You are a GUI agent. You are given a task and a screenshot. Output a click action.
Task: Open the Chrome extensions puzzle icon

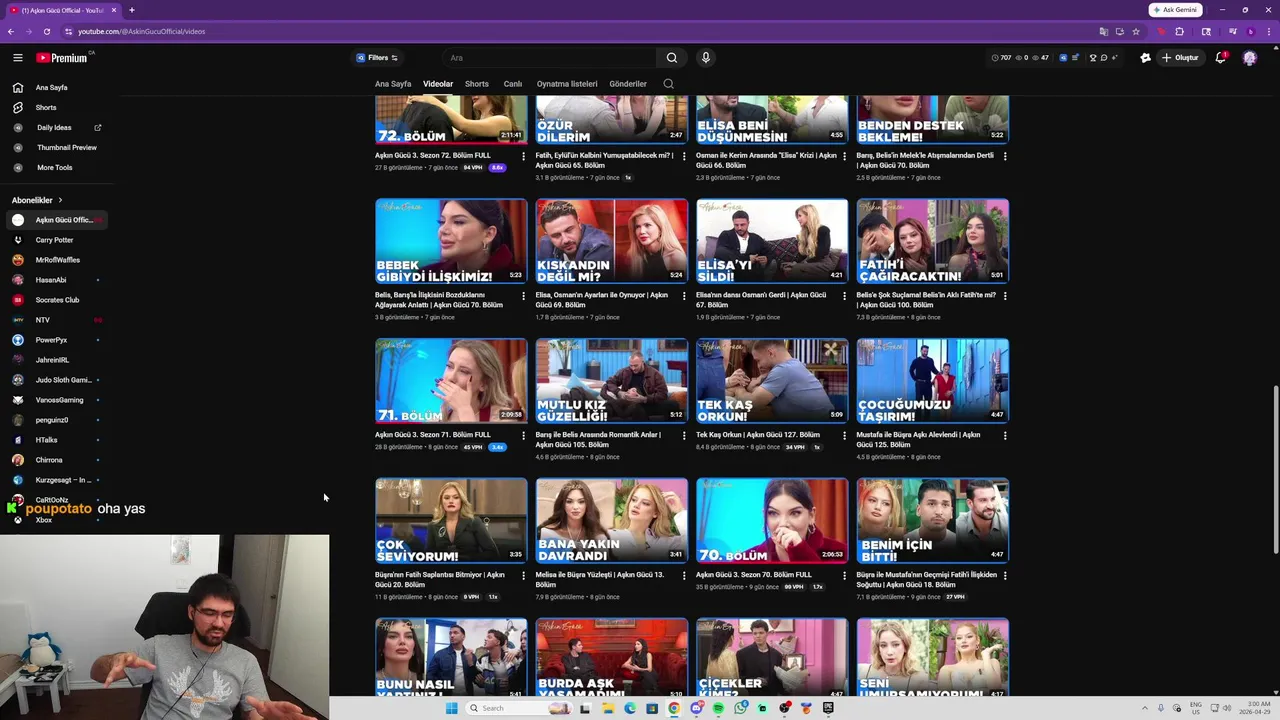click(1179, 31)
